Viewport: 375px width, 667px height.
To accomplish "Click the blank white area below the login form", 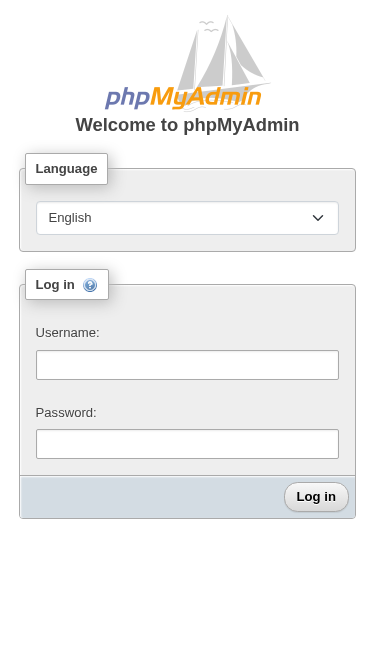I will (188, 591).
